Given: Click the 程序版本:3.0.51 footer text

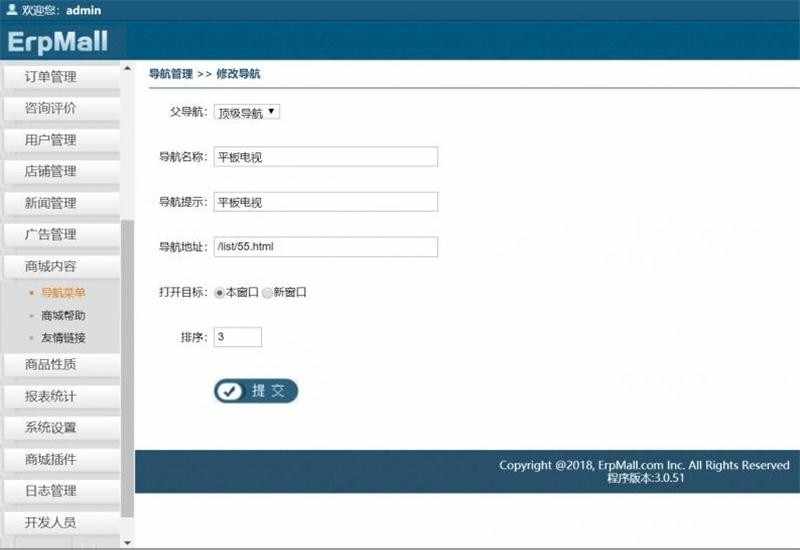Looking at the screenshot, I should (x=645, y=478).
